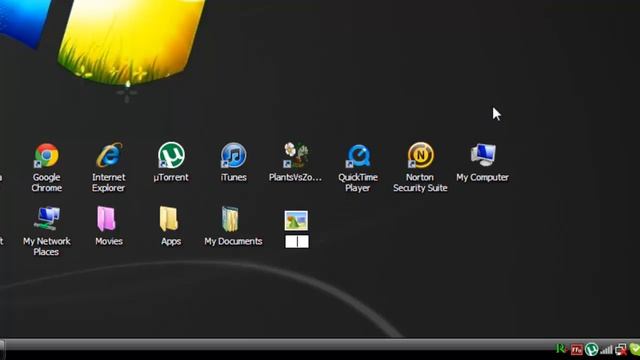Viewport: 640px width, 360px height.
Task: Click the "My Network Places" label text
Action: pos(47,247)
